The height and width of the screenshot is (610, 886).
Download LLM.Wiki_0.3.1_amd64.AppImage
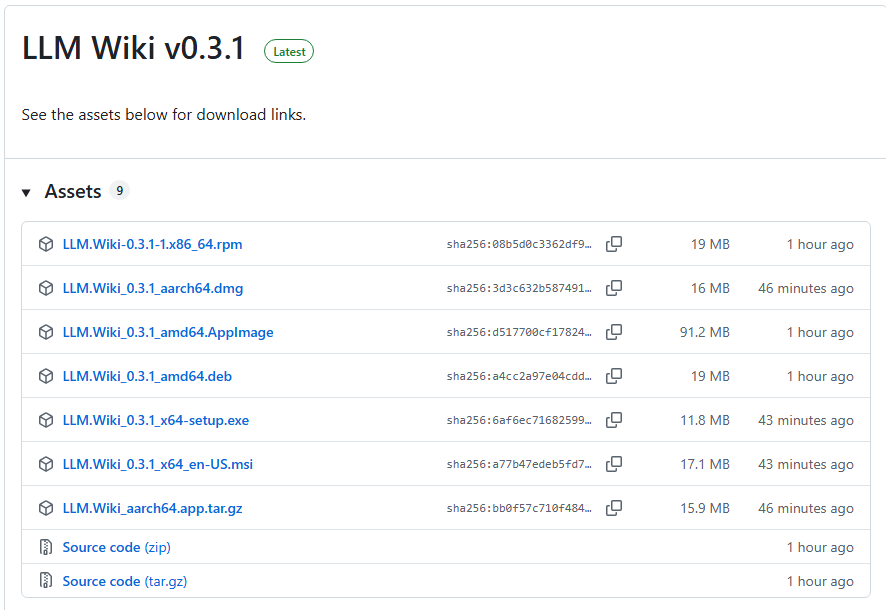pos(168,332)
